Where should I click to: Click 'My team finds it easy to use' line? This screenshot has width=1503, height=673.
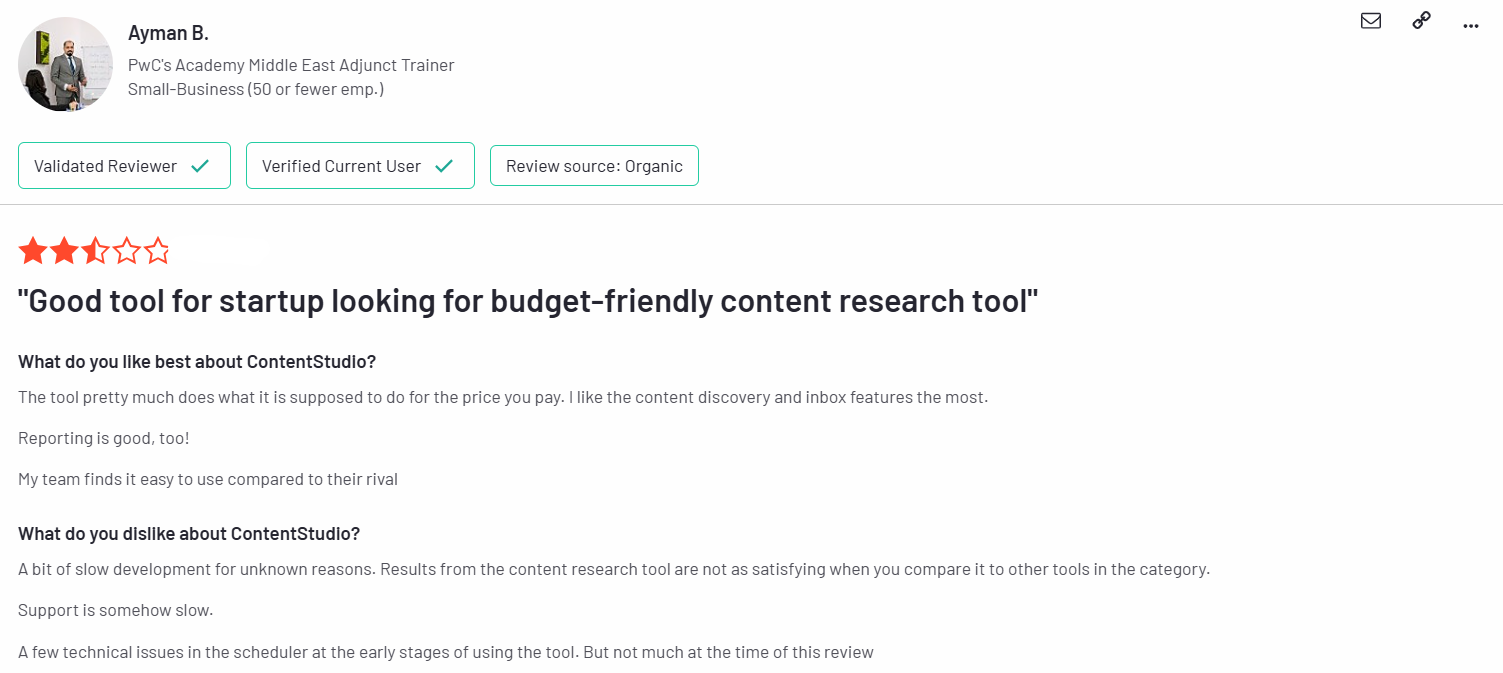click(x=208, y=479)
